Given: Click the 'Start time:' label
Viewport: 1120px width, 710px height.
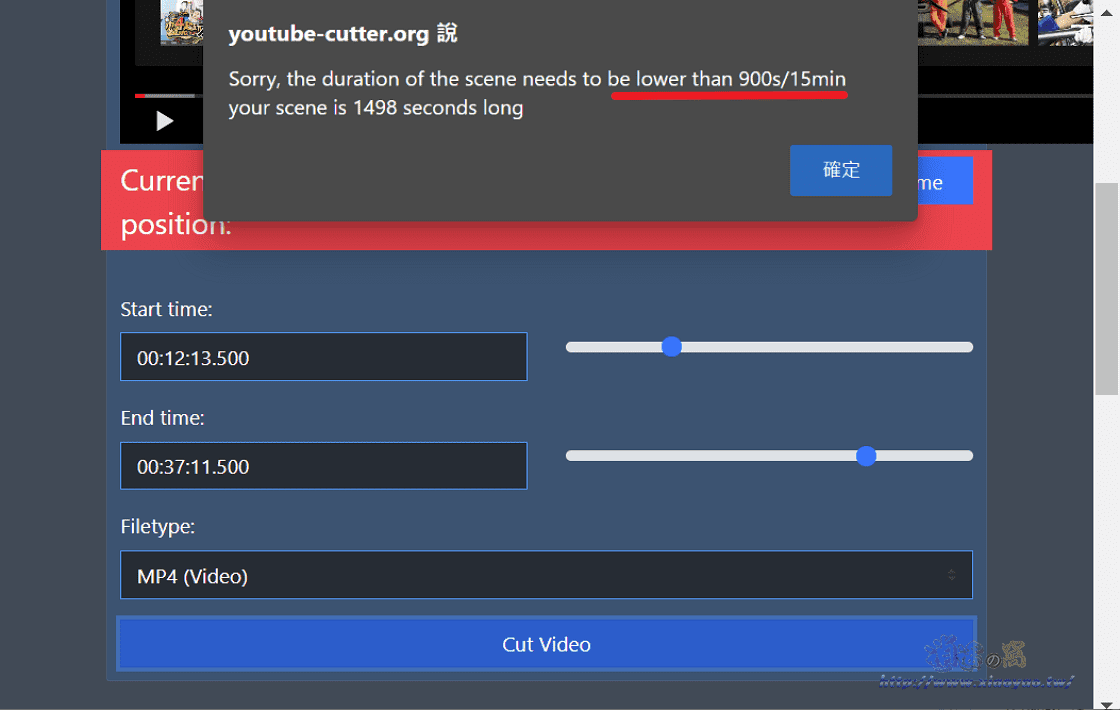Looking at the screenshot, I should point(166,309).
